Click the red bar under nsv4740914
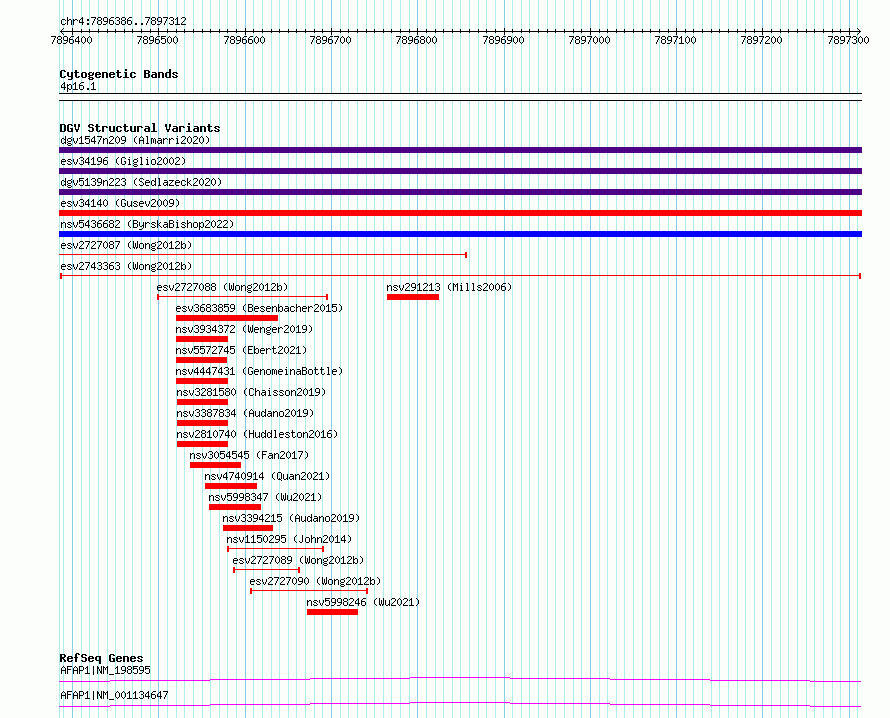Viewport: 890px width, 718px height. coord(231,486)
